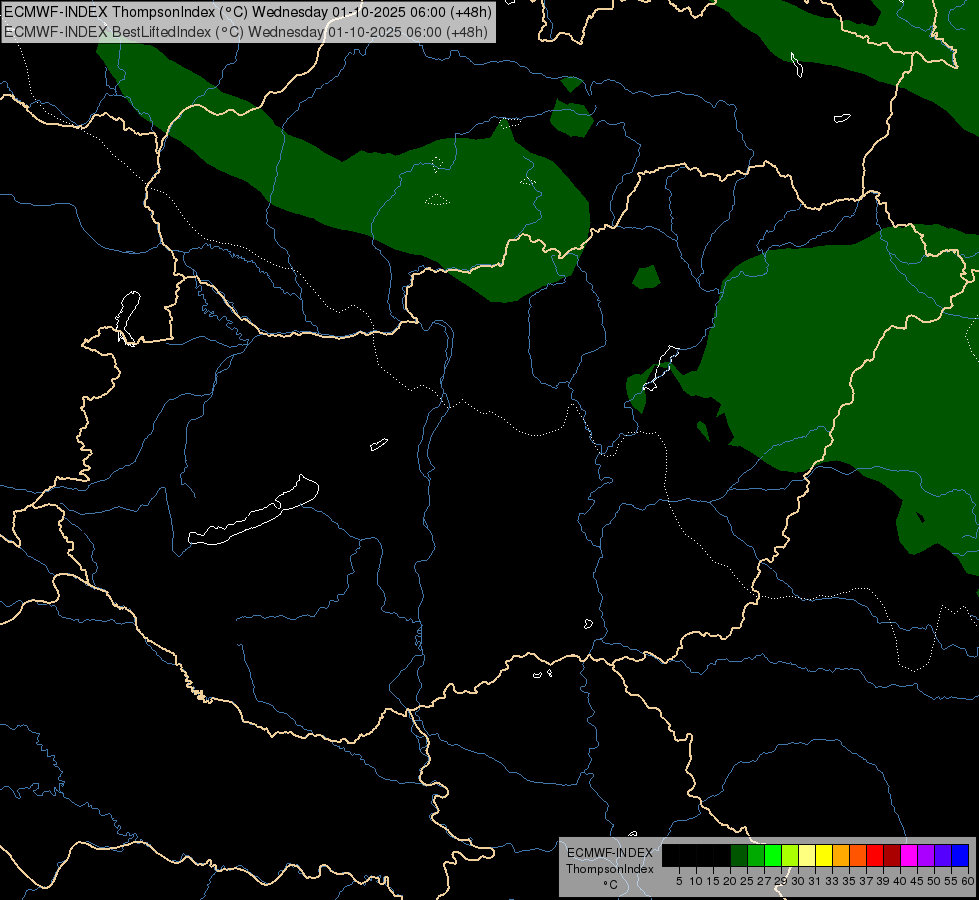Click the legend scale value "31"
Screen dimensions: 979x900
pyautogui.click(x=815, y=881)
